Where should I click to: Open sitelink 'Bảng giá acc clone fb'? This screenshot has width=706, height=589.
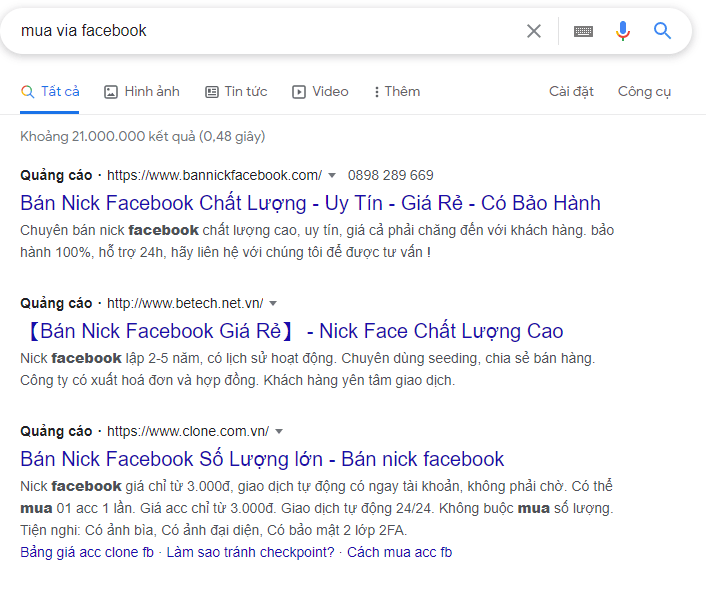(x=87, y=552)
